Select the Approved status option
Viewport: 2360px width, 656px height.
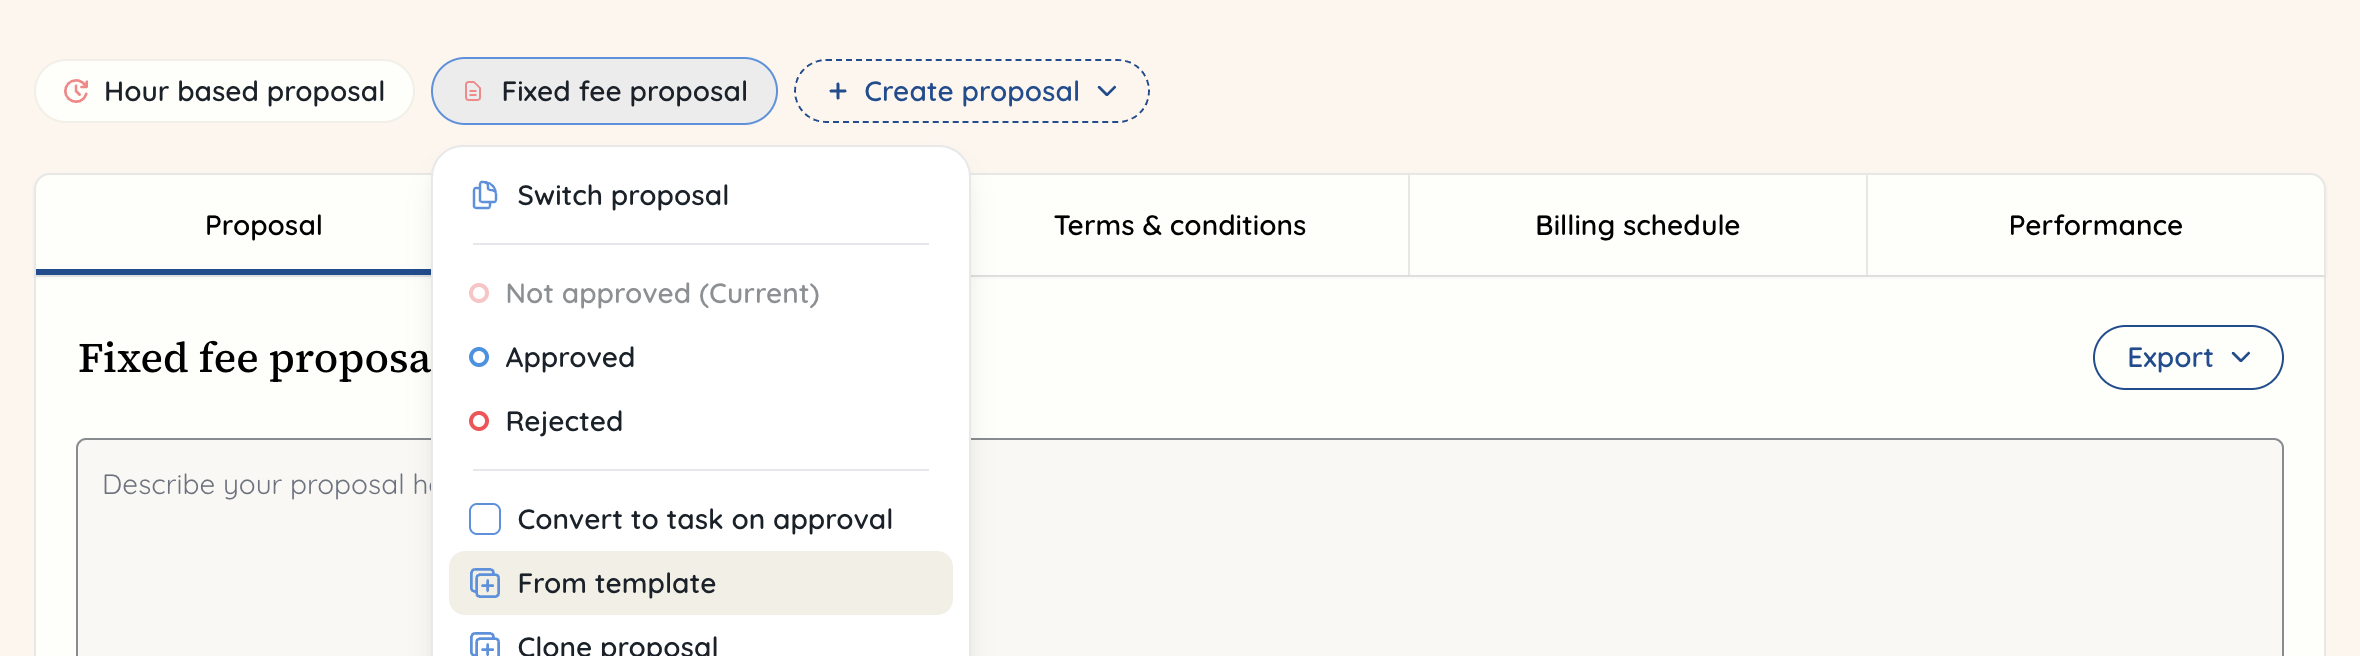coord(570,357)
